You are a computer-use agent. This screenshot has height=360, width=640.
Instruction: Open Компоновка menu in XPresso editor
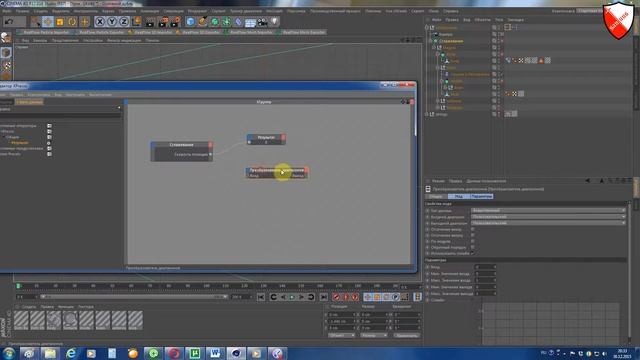pos(38,95)
